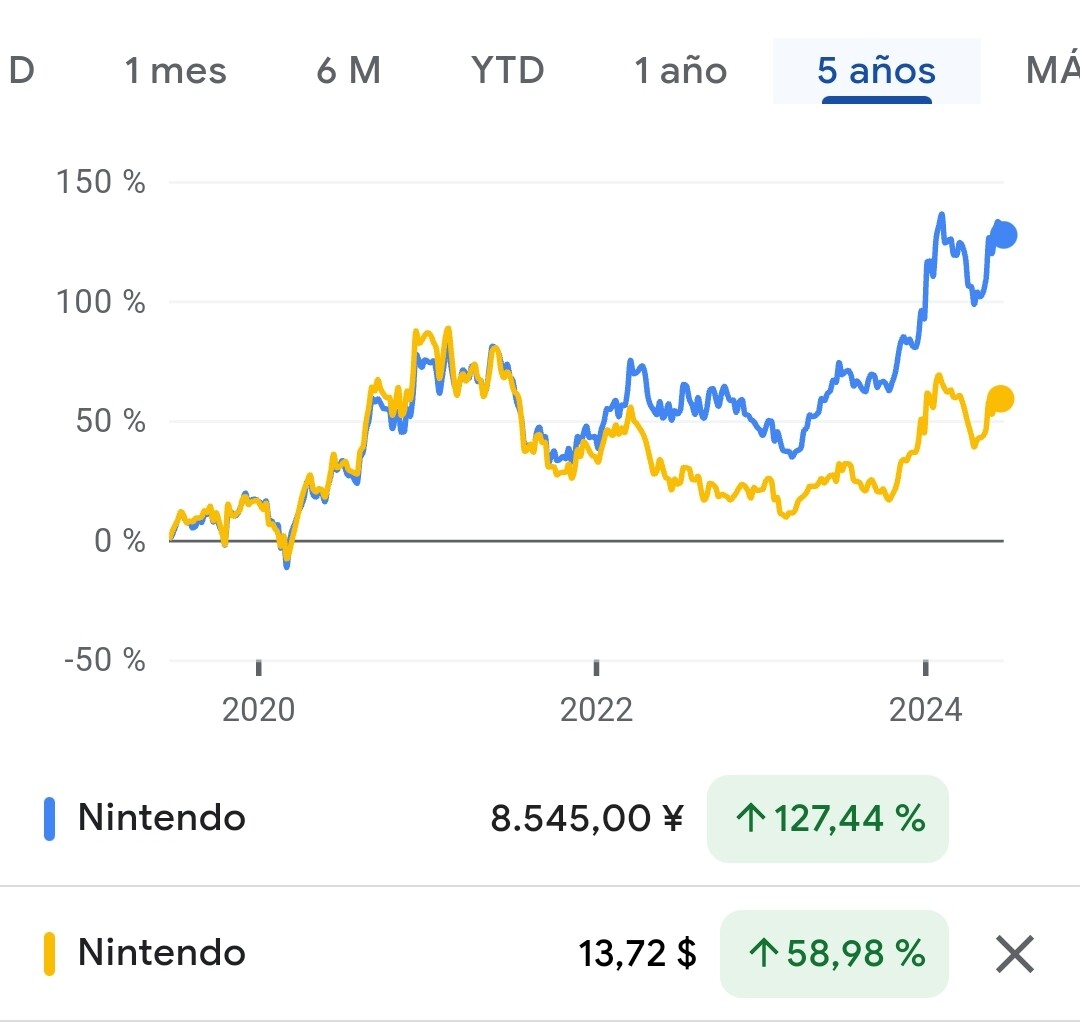Viewport: 1080px width, 1032px height.
Task: Switch to the 1 año tab
Action: click(680, 71)
